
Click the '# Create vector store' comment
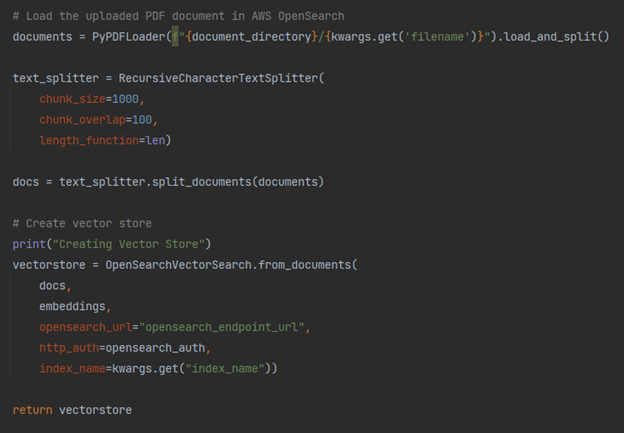coord(82,223)
